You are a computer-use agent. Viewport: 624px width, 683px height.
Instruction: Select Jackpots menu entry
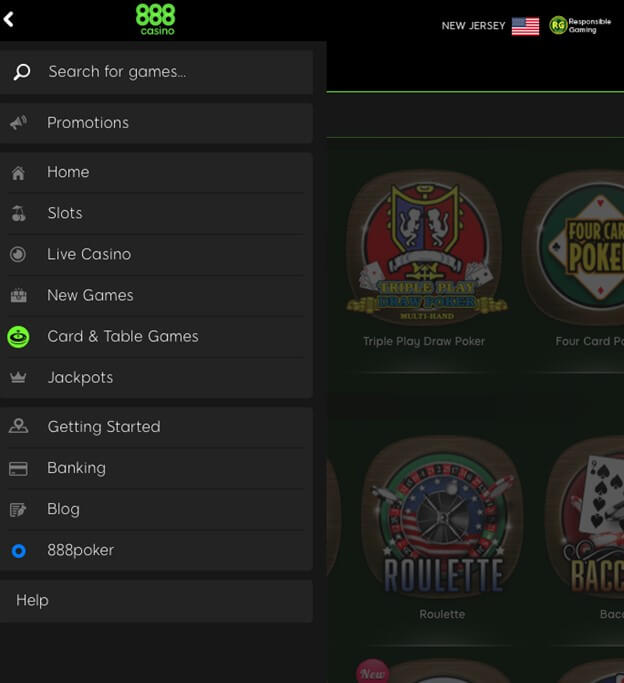pyautogui.click(x=156, y=378)
